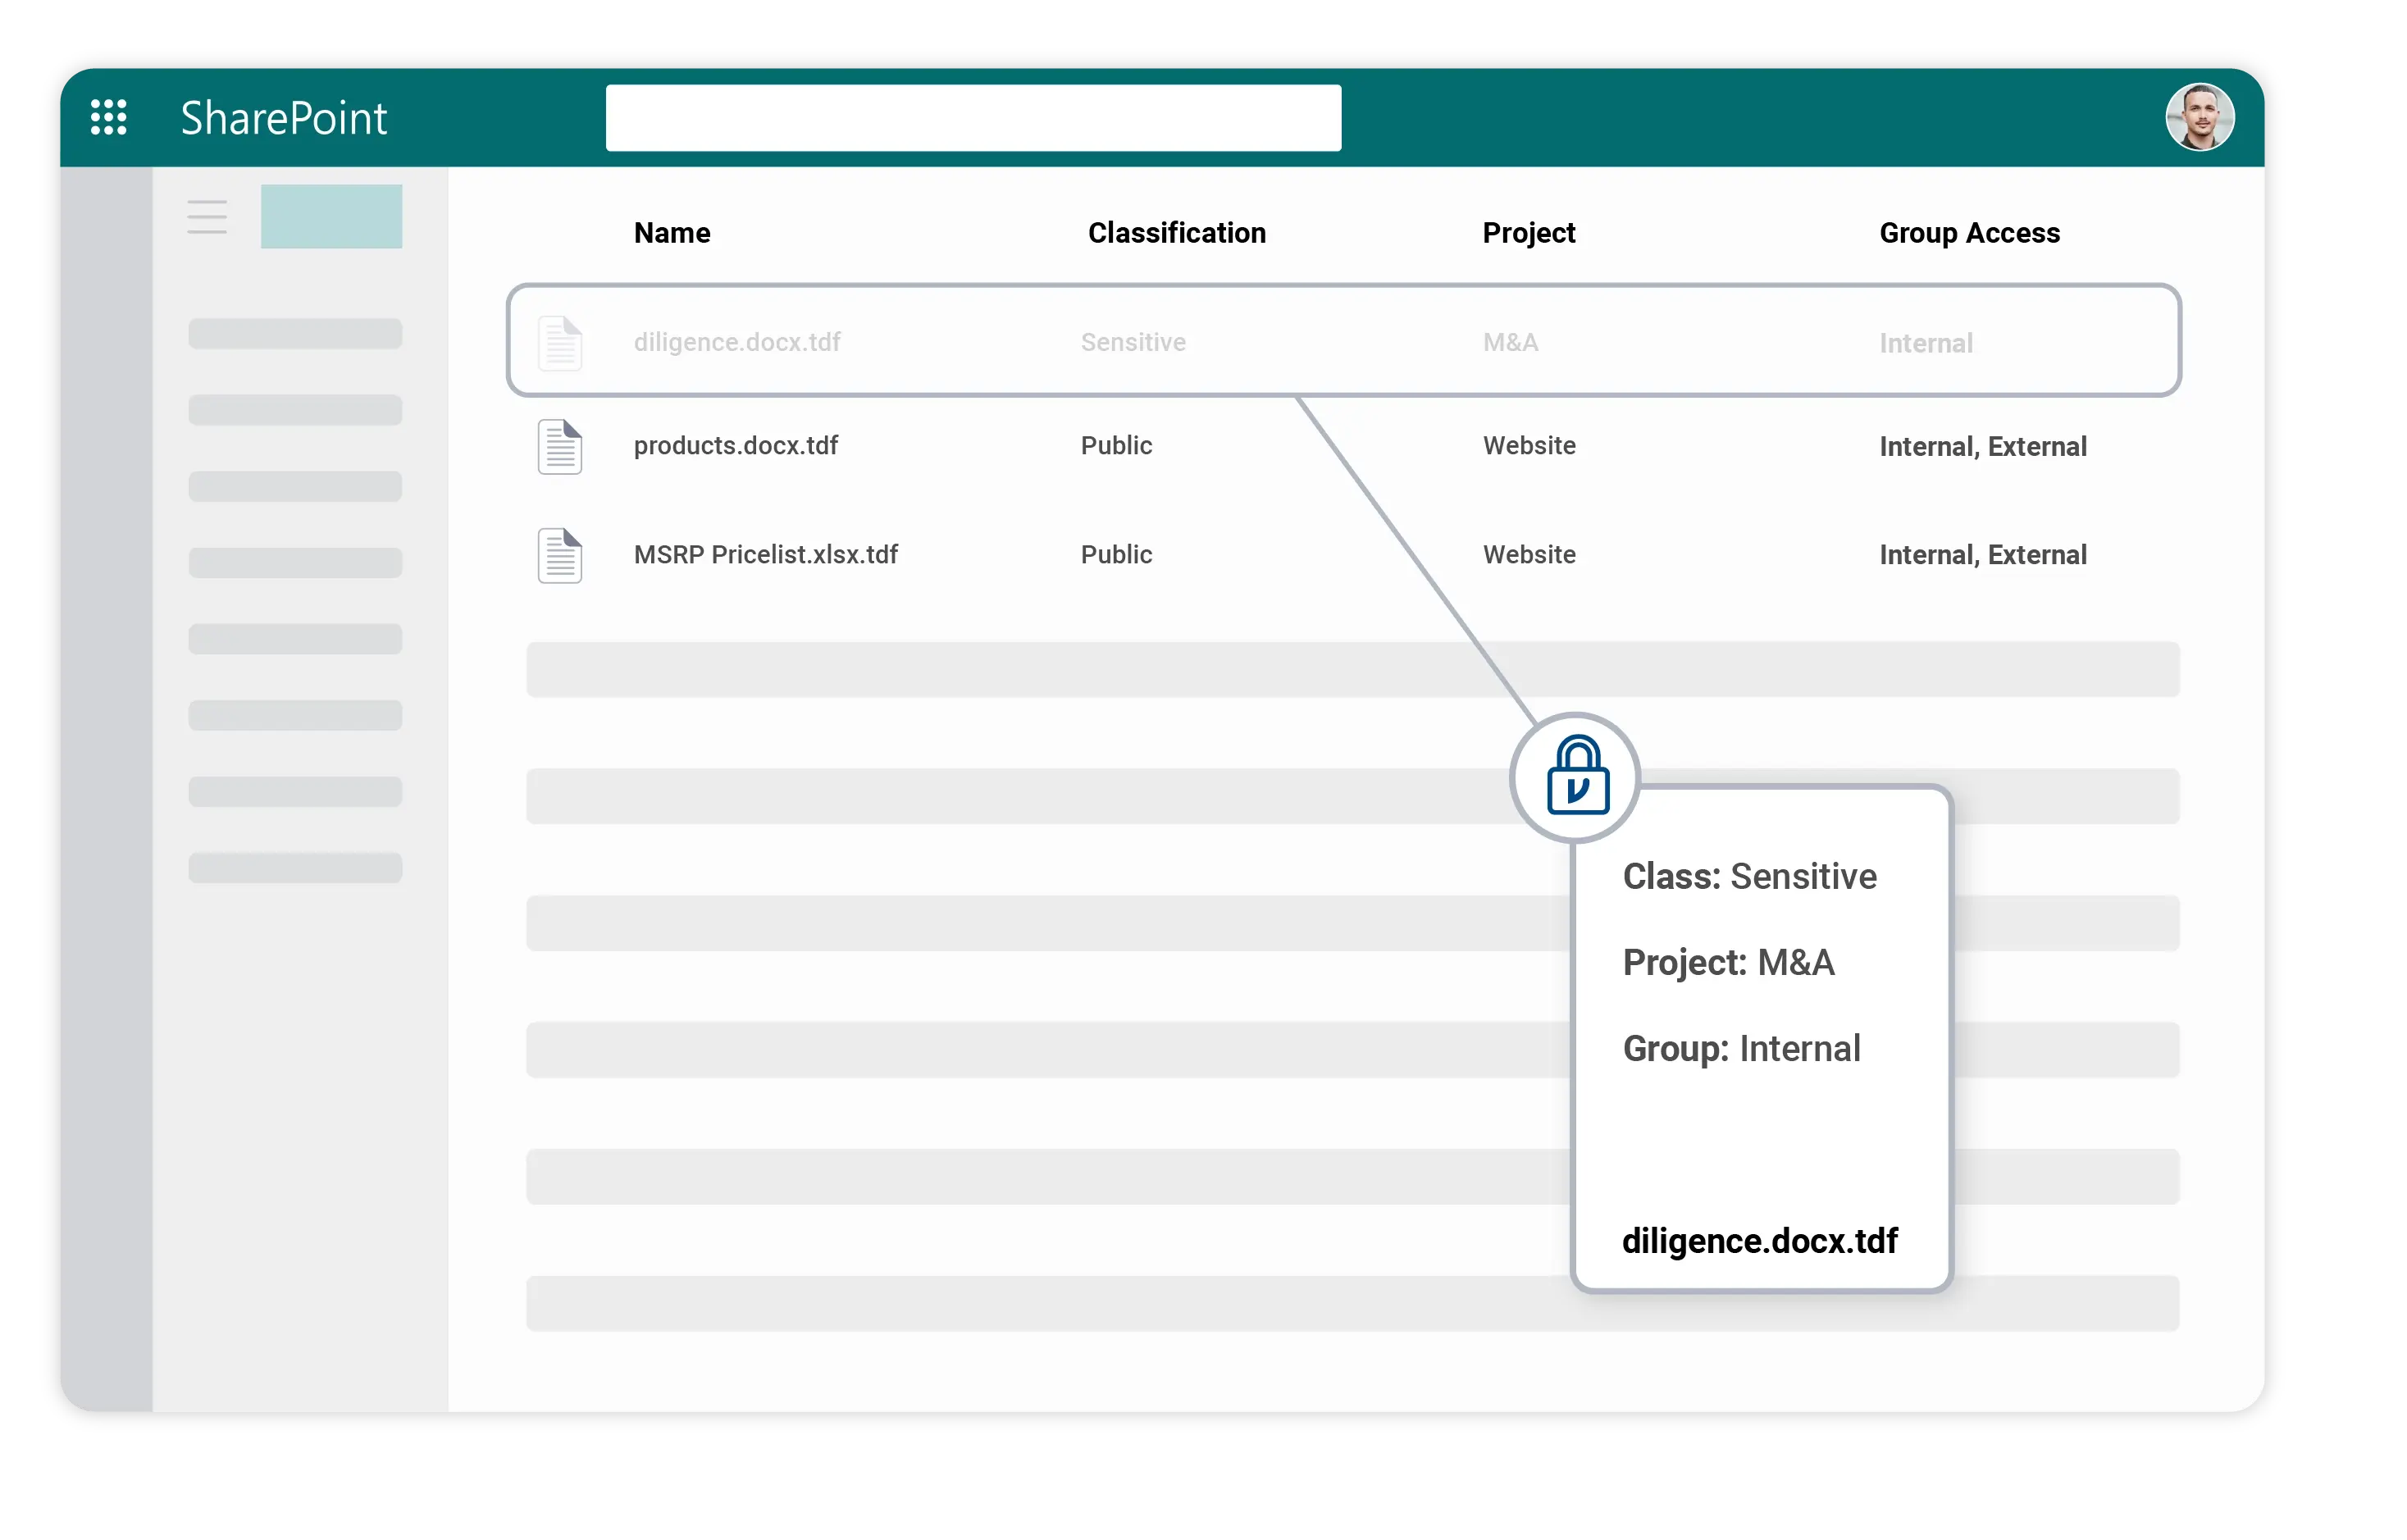Image resolution: width=2407 pixels, height=1540 pixels.
Task: Sort by the Classification column header
Action: 1176,233
